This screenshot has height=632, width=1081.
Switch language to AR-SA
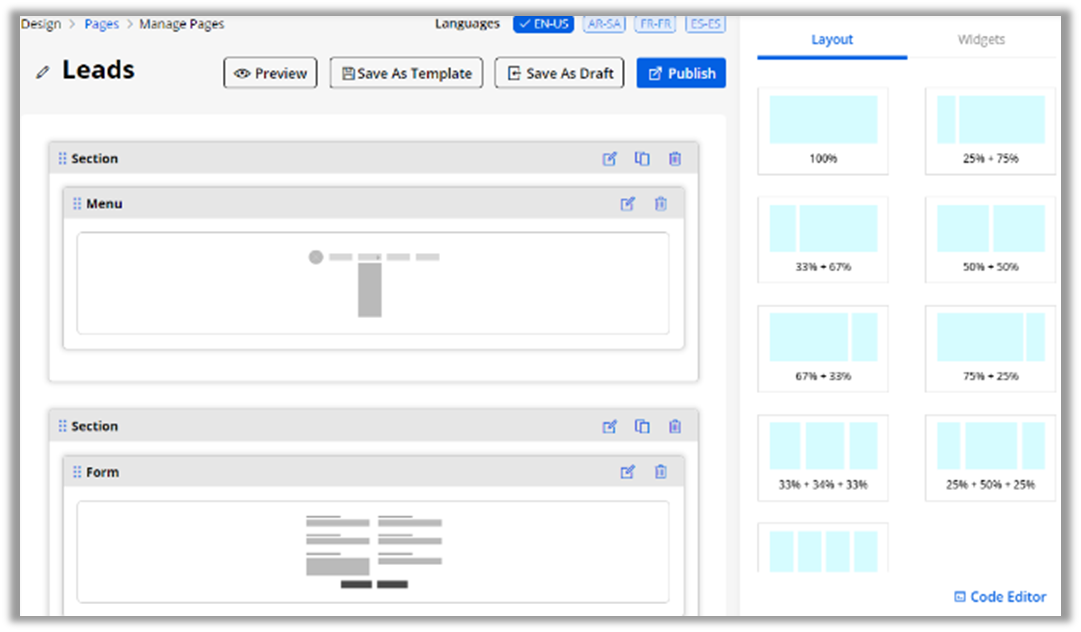tap(604, 24)
